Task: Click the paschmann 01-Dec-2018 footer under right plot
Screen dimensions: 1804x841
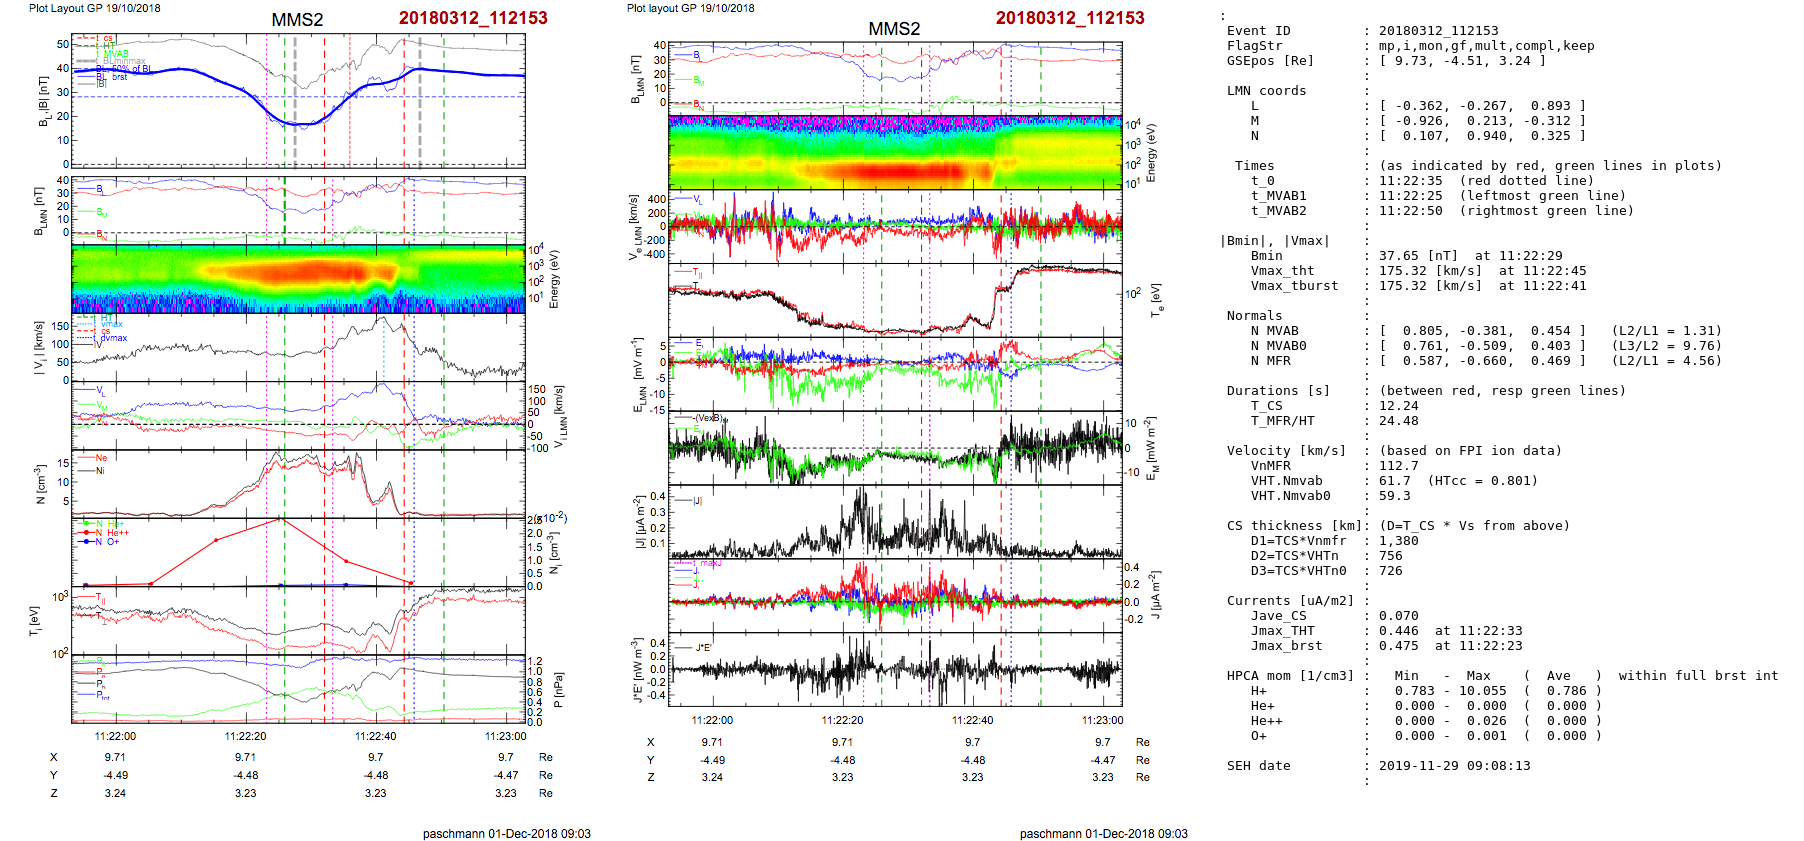Action: click(x=1104, y=834)
